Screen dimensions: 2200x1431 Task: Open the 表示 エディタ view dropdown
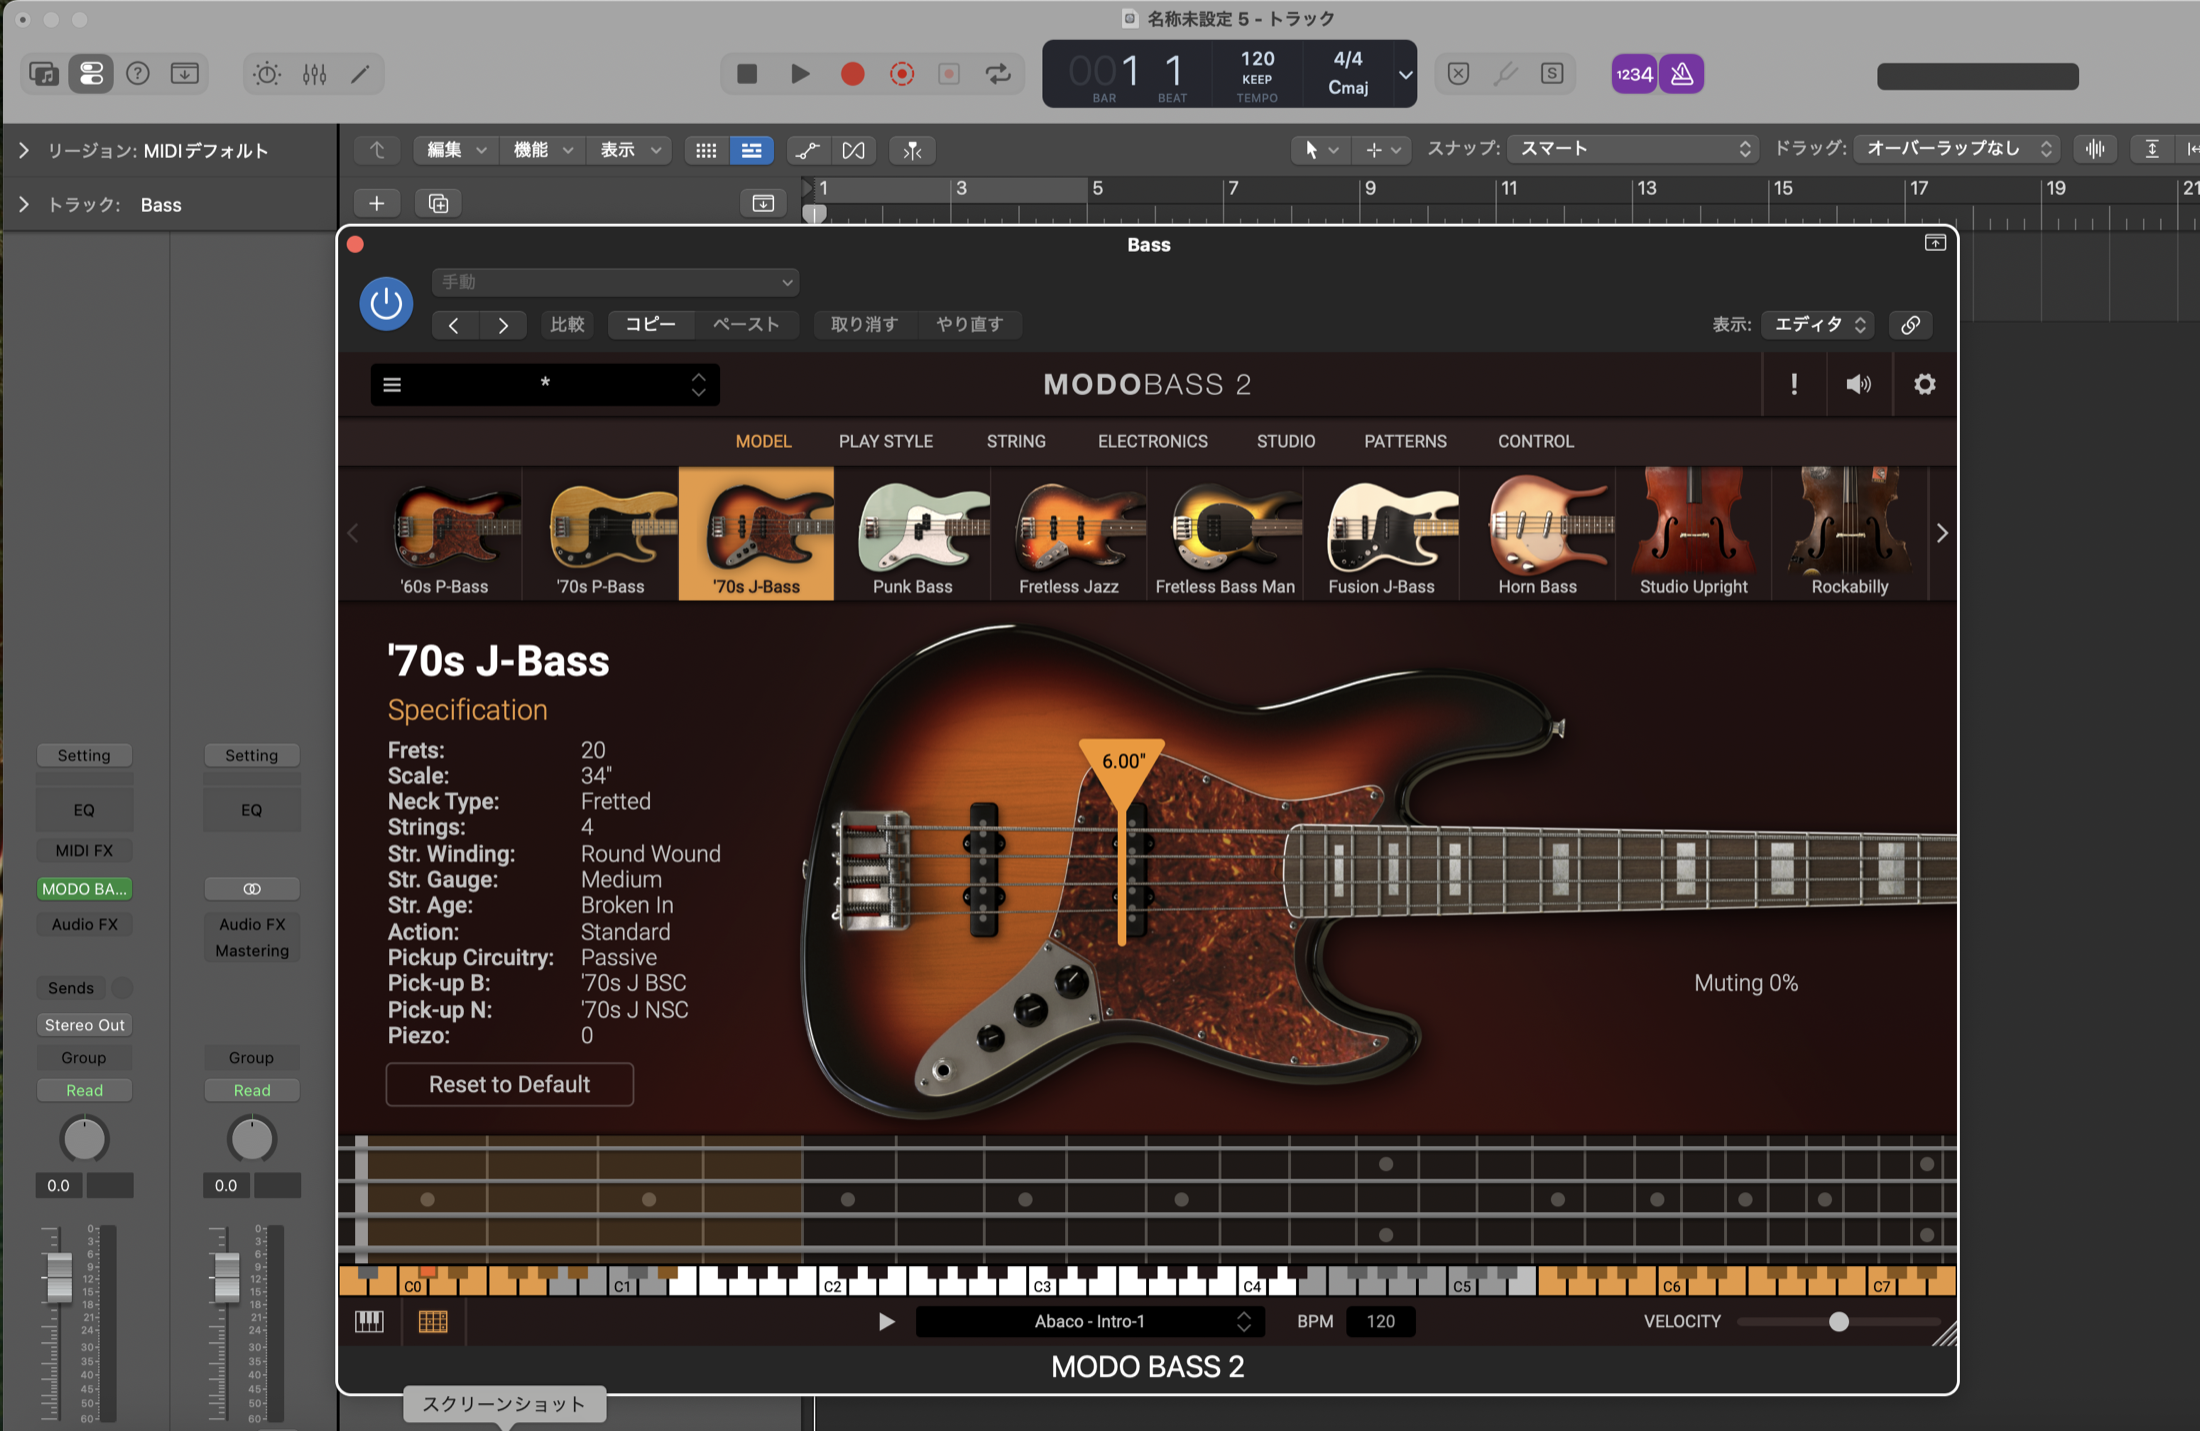pos(1818,324)
